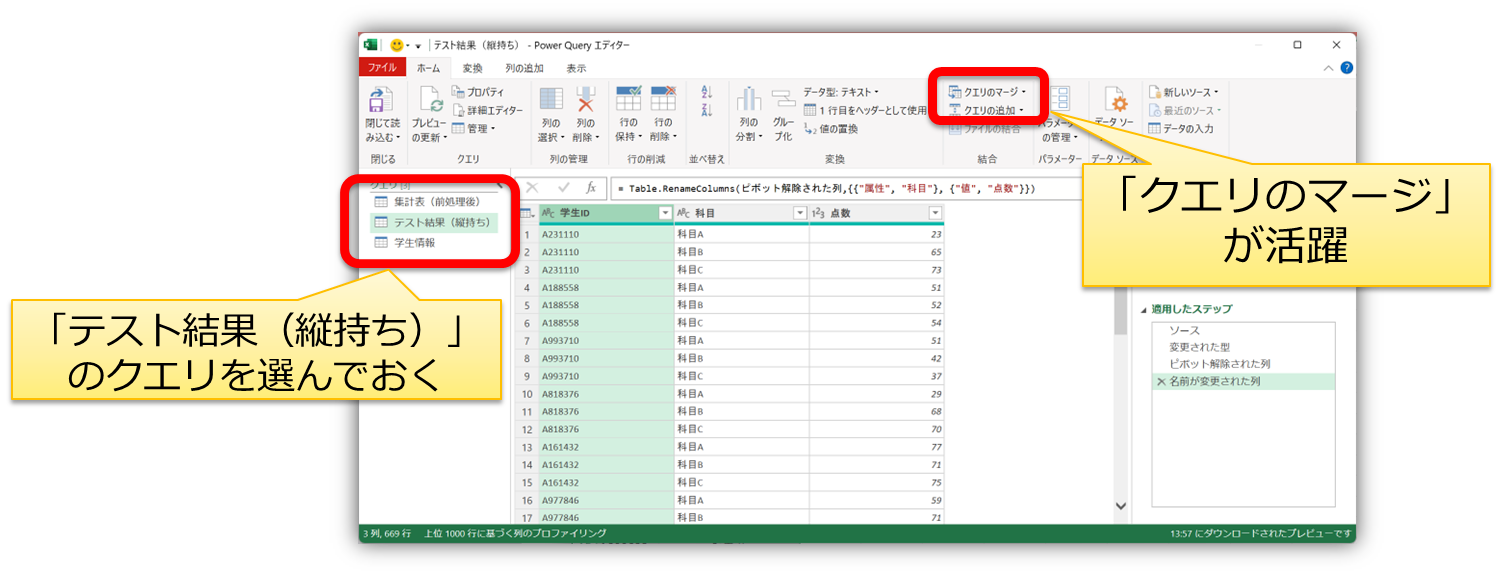Switch to the 列の追加 tab
This screenshot has width=1507, height=576.
pyautogui.click(x=524, y=68)
